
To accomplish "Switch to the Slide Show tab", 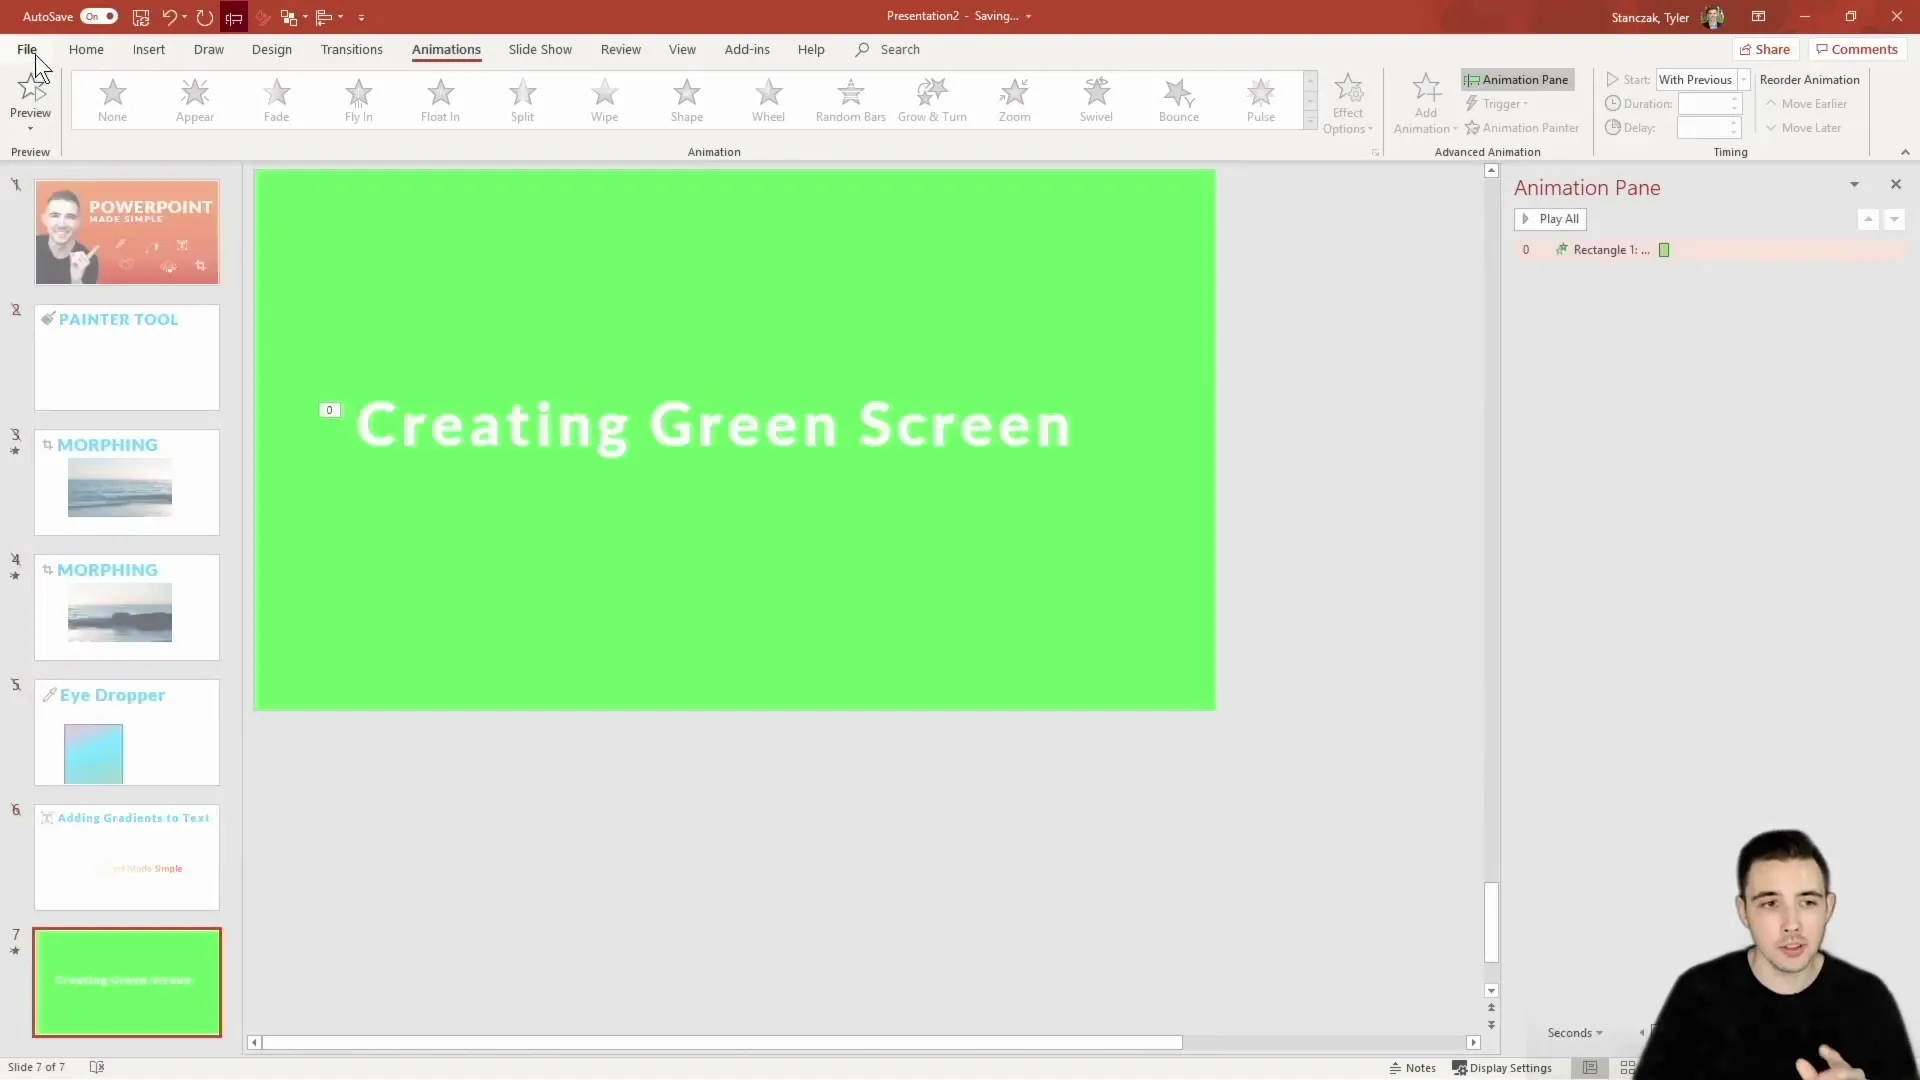I will [540, 49].
